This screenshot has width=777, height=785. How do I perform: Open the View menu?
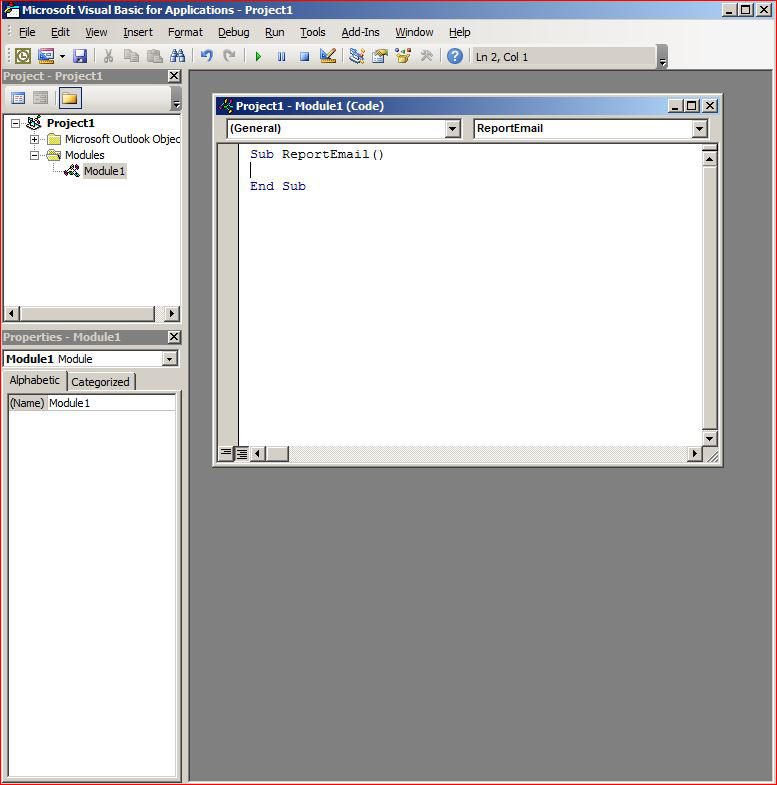[x=96, y=32]
